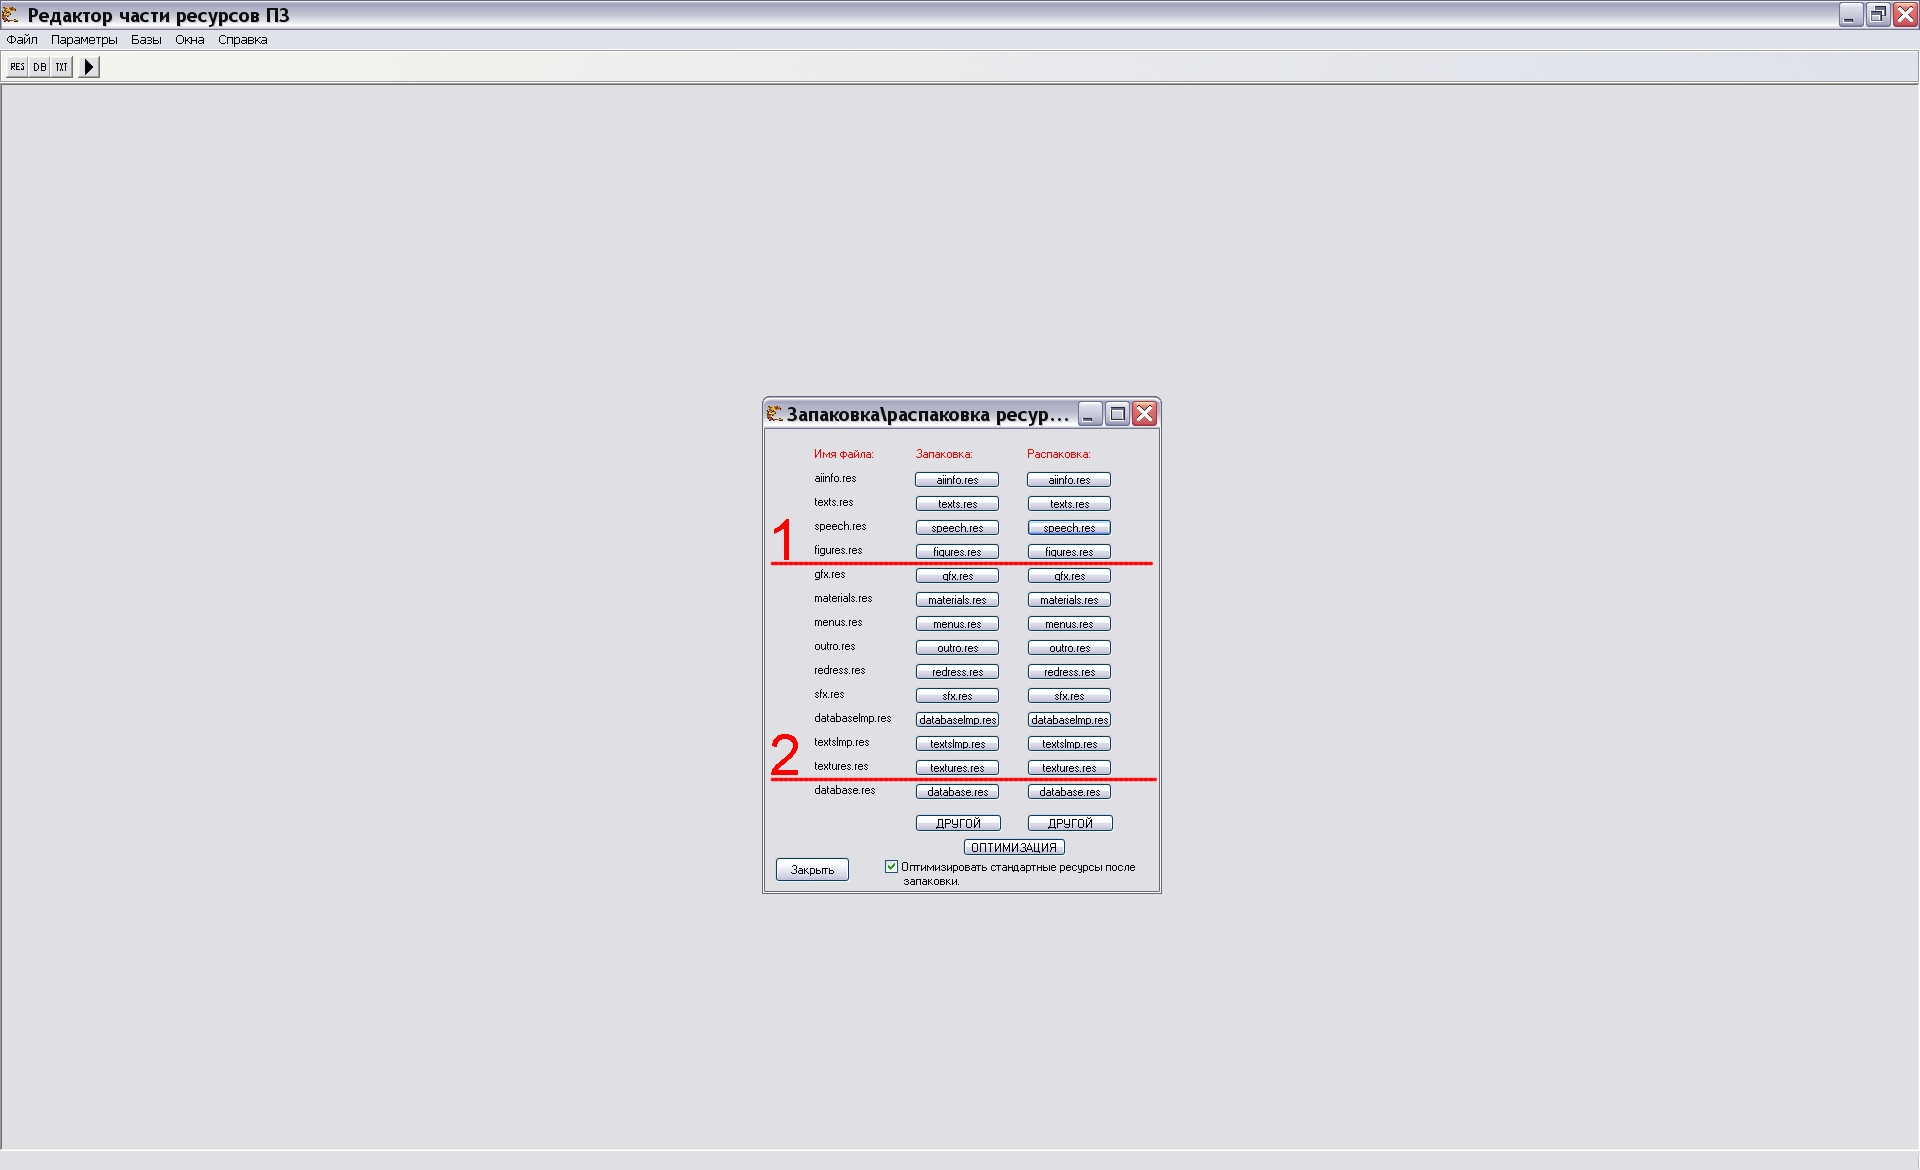Pack textures.res using Запаковка column button

pos(957,768)
